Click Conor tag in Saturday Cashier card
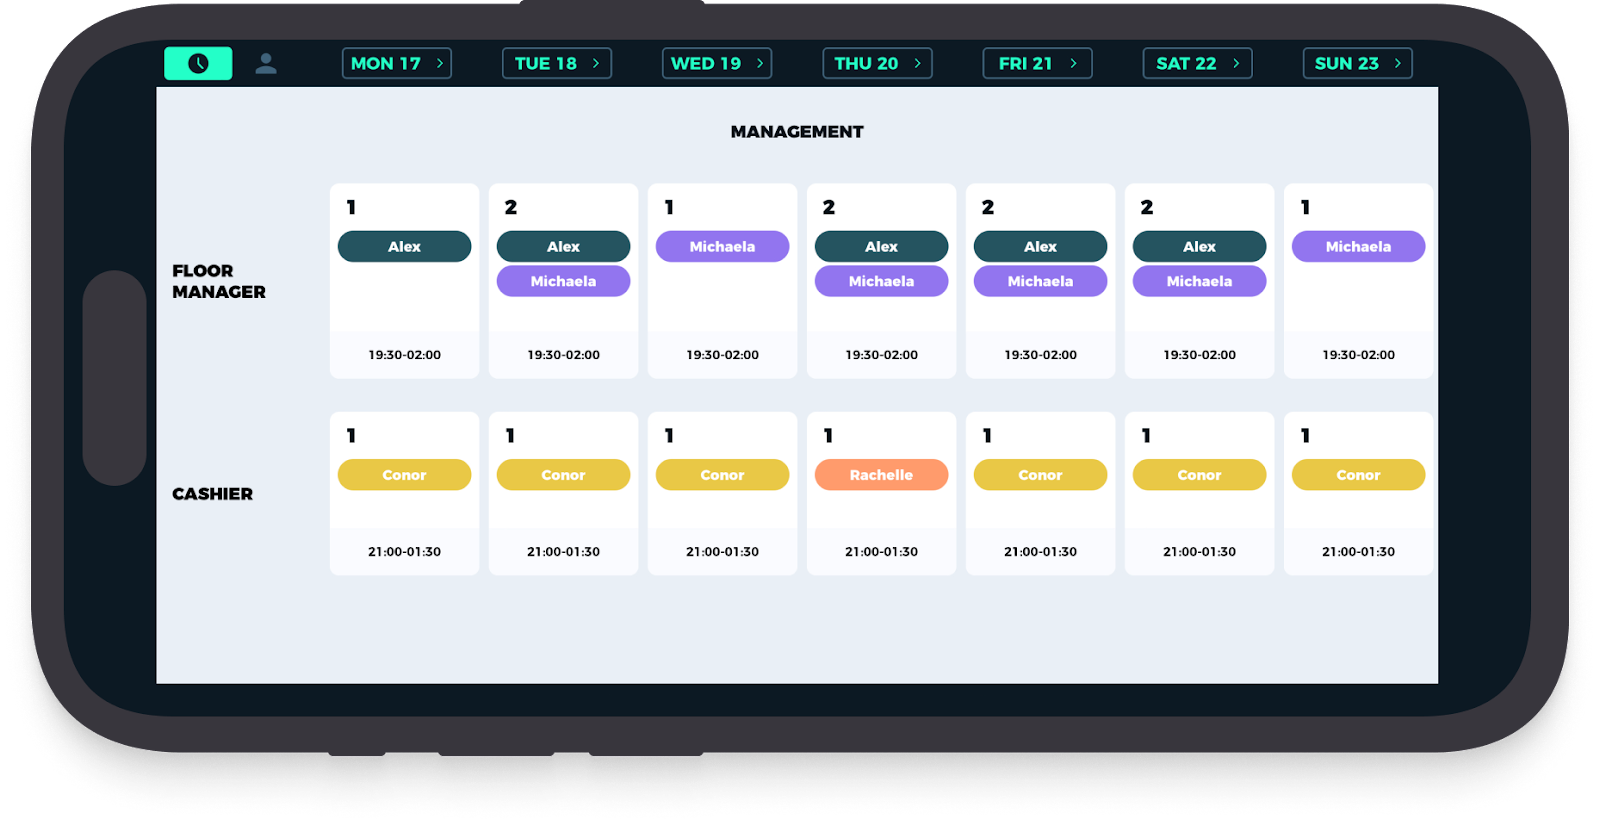The width and height of the screenshot is (1600, 826). click(1199, 475)
